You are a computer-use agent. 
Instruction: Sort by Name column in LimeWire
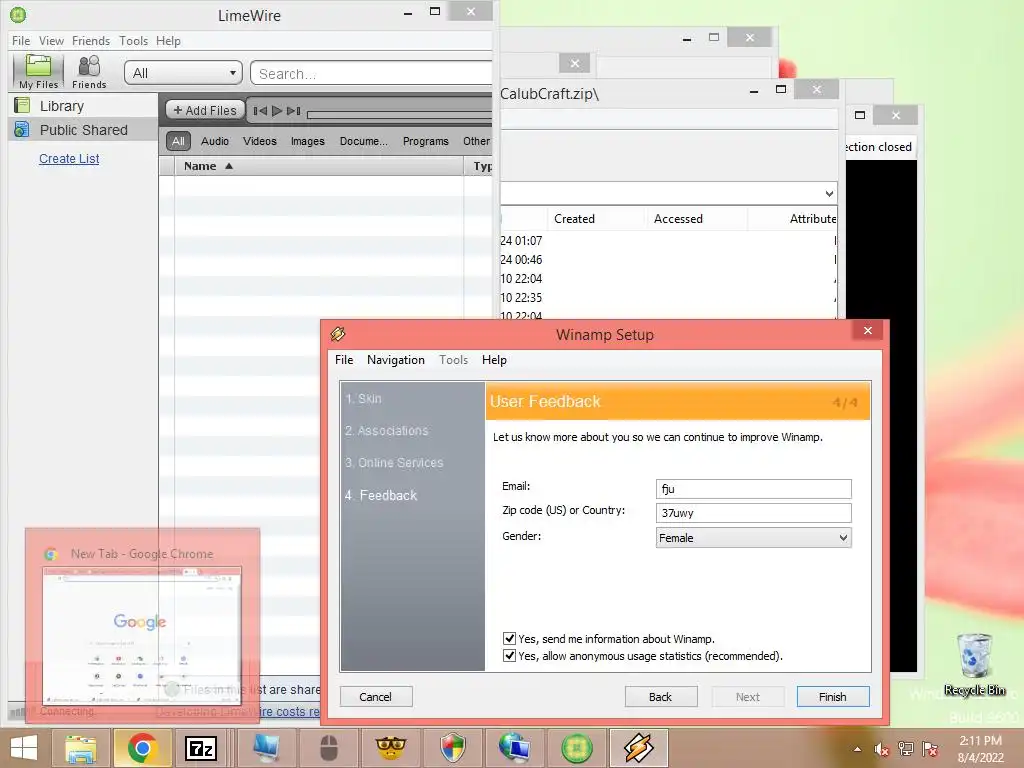[319, 166]
